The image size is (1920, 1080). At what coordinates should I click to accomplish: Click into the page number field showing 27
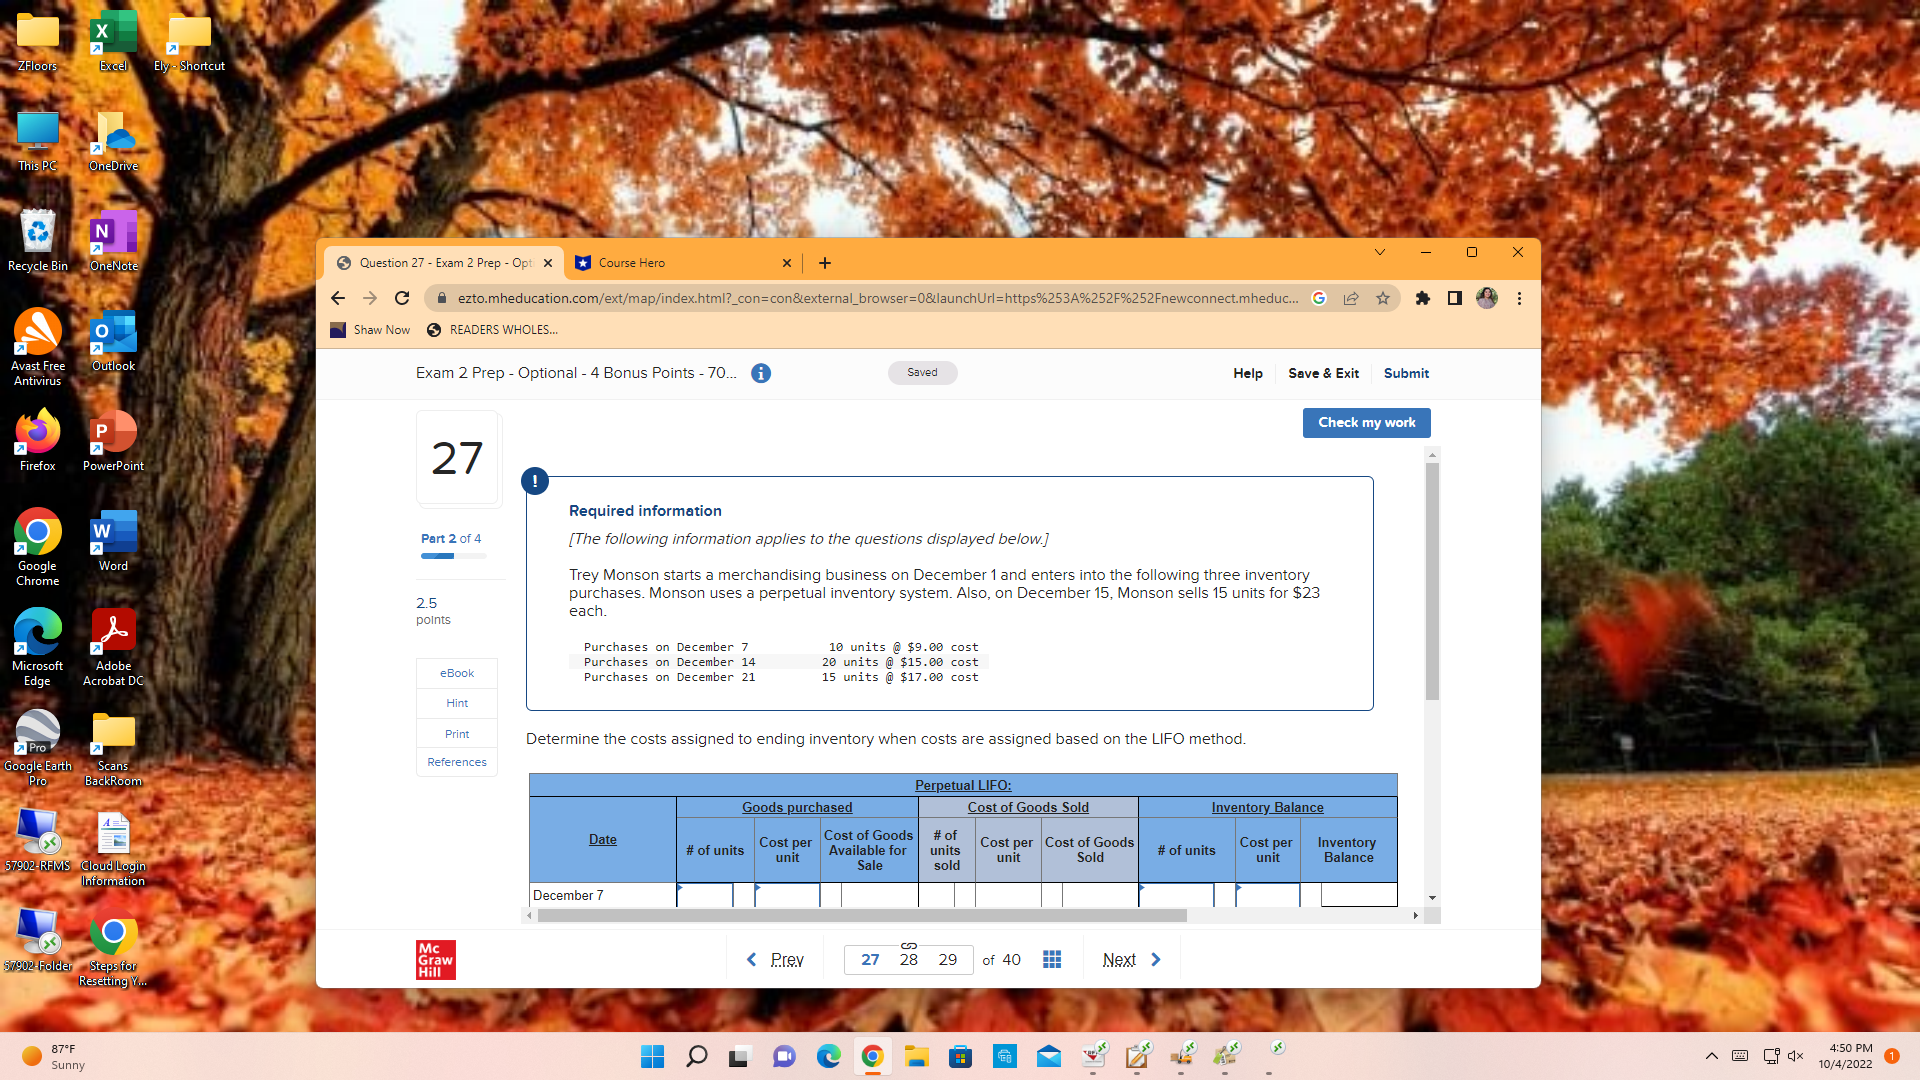tap(869, 959)
